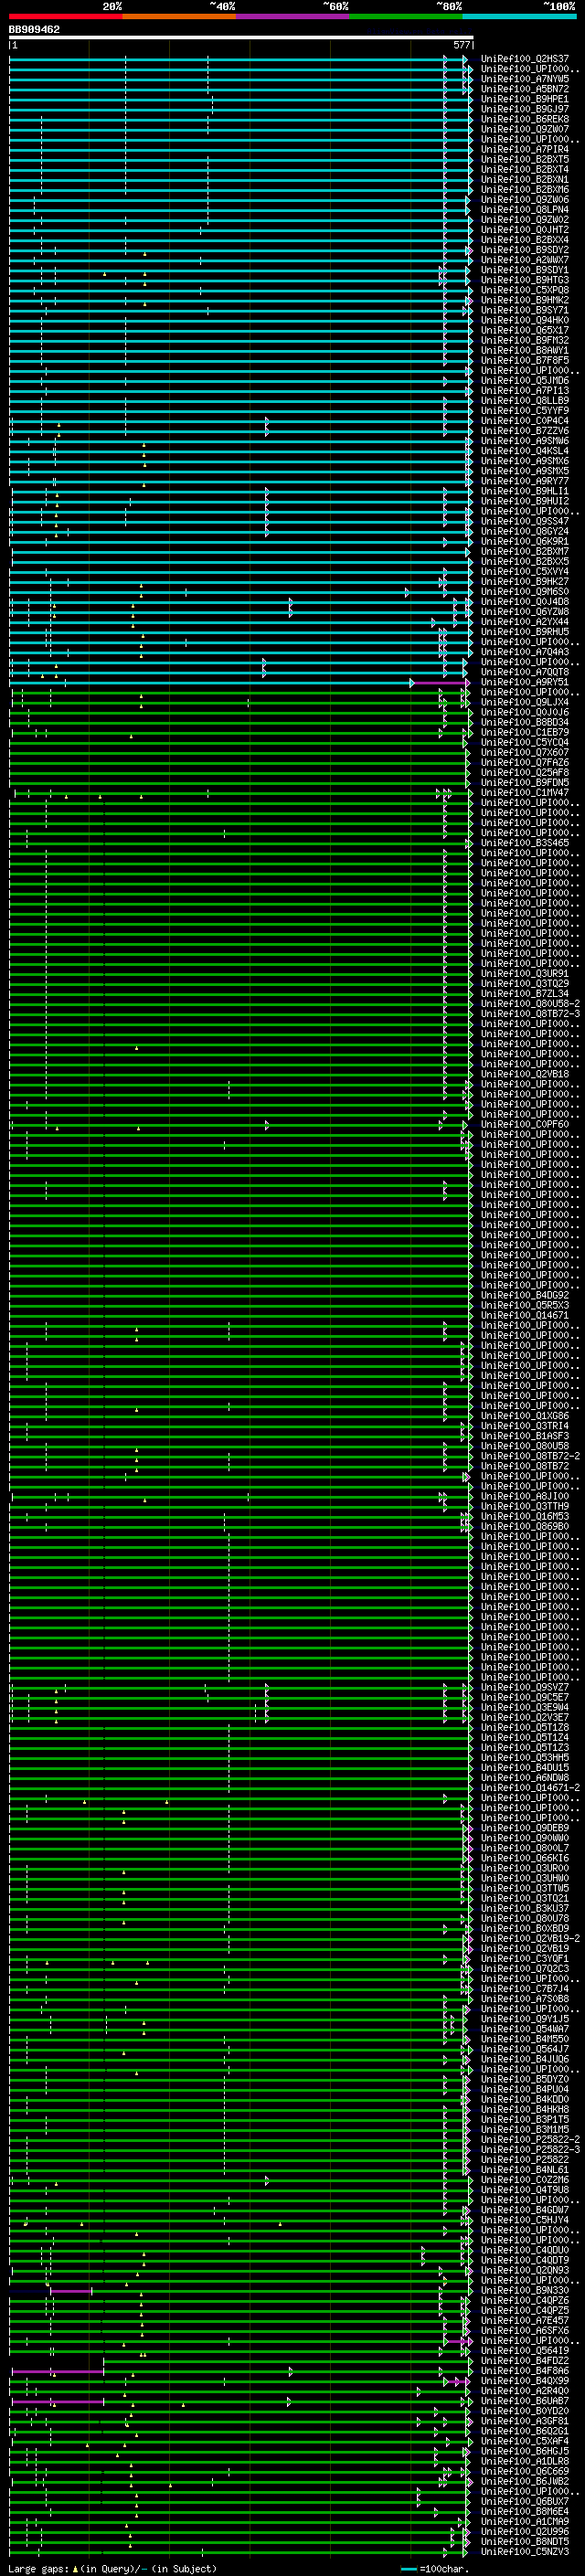The image size is (585, 2576).
Task: Pick the UniRef100_B9SDY2 label
Action: pyautogui.click(x=524, y=250)
